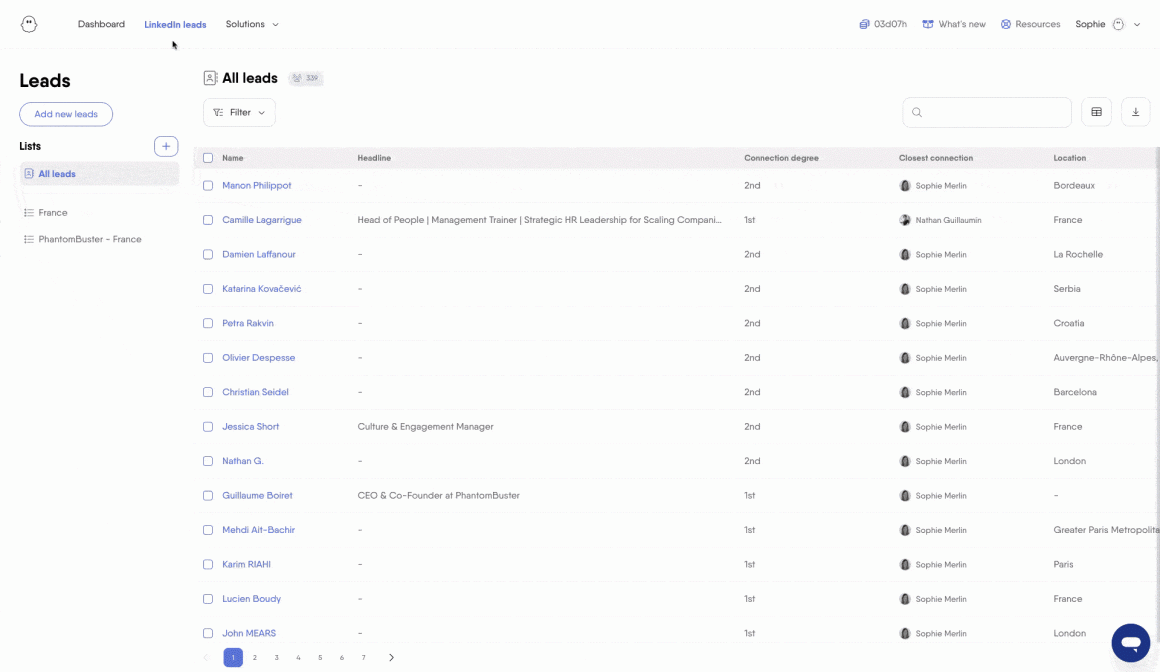
Task: Switch to the Dashboard tab
Action: click(101, 24)
